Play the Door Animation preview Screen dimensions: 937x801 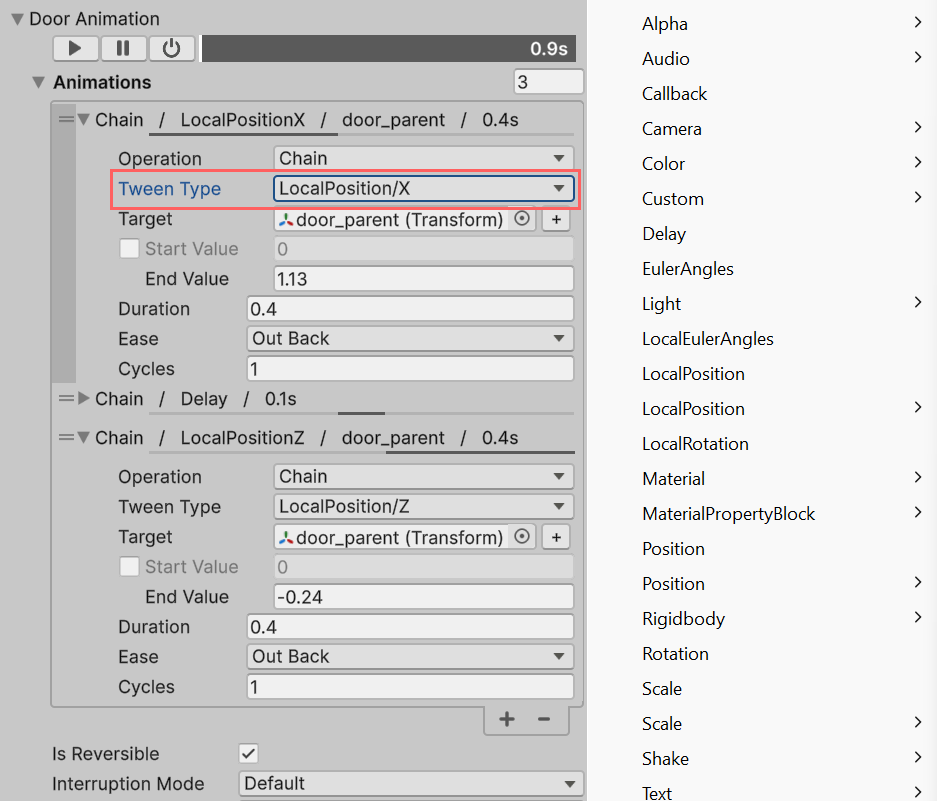click(75, 48)
